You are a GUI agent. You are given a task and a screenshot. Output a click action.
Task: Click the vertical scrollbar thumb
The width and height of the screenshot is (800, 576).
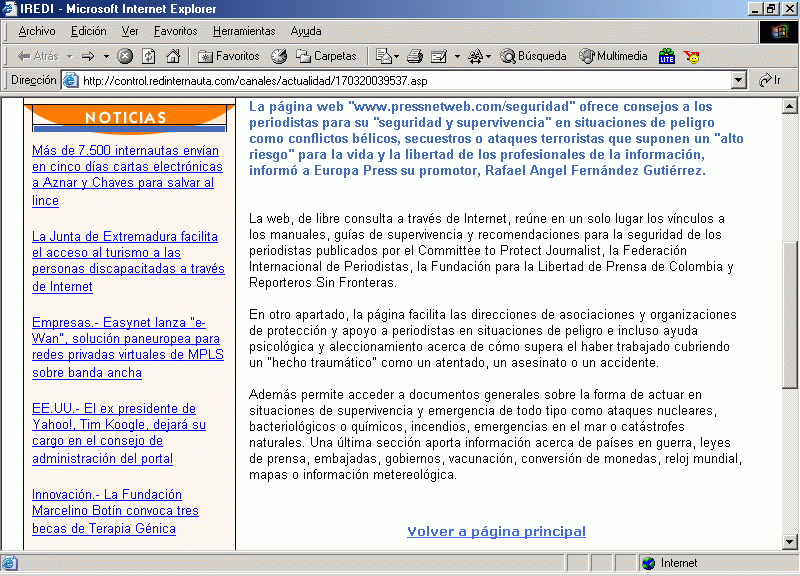click(789, 315)
